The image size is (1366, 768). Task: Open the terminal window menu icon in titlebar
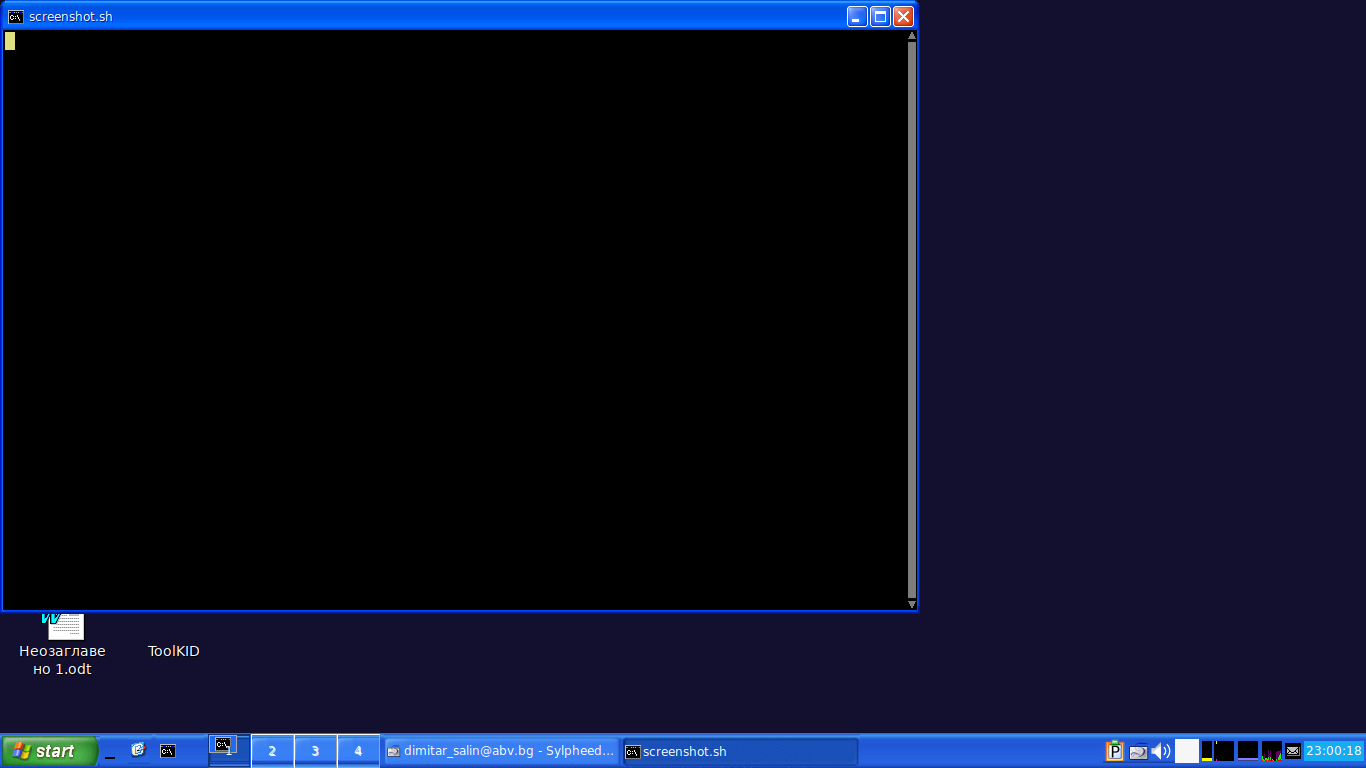pyautogui.click(x=16, y=16)
